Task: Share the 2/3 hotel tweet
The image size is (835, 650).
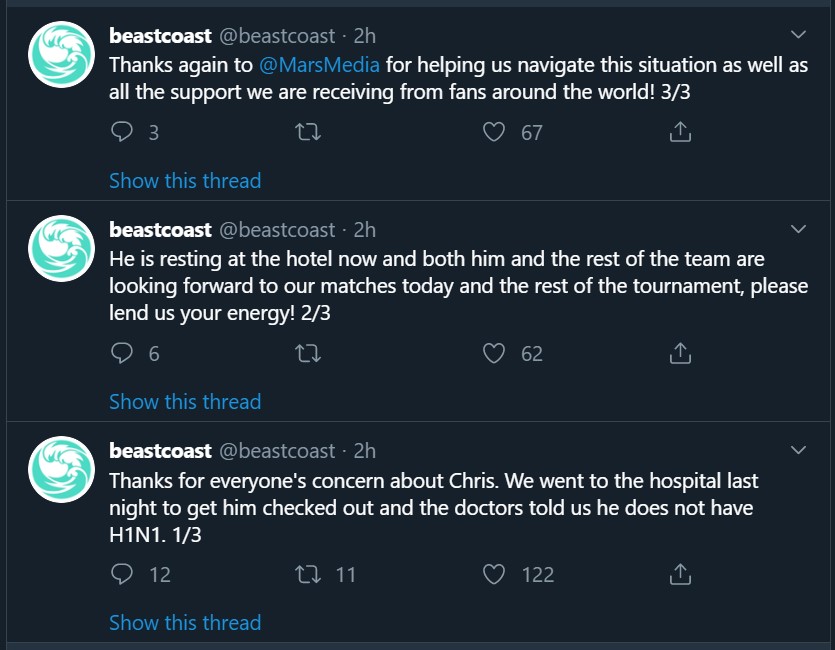Action: click(680, 353)
